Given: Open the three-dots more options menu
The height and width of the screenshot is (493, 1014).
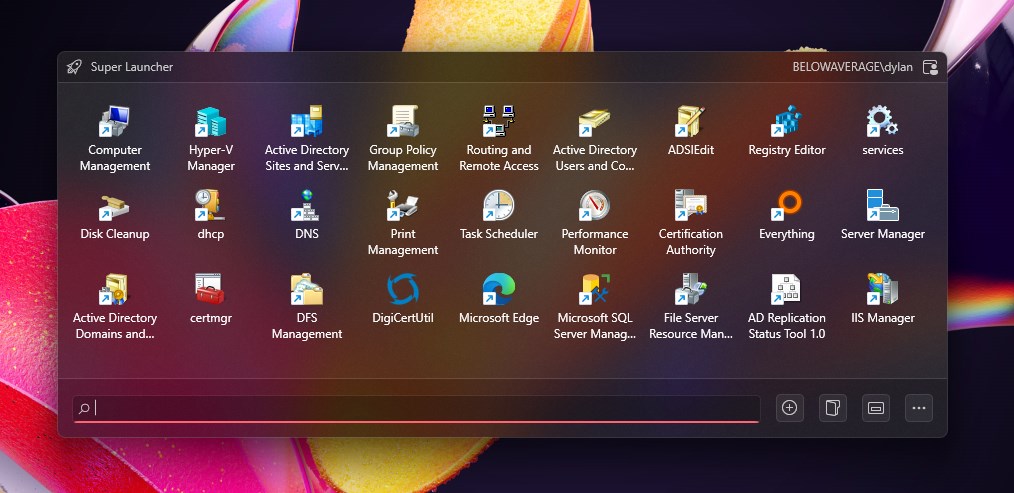Looking at the screenshot, I should (918, 408).
